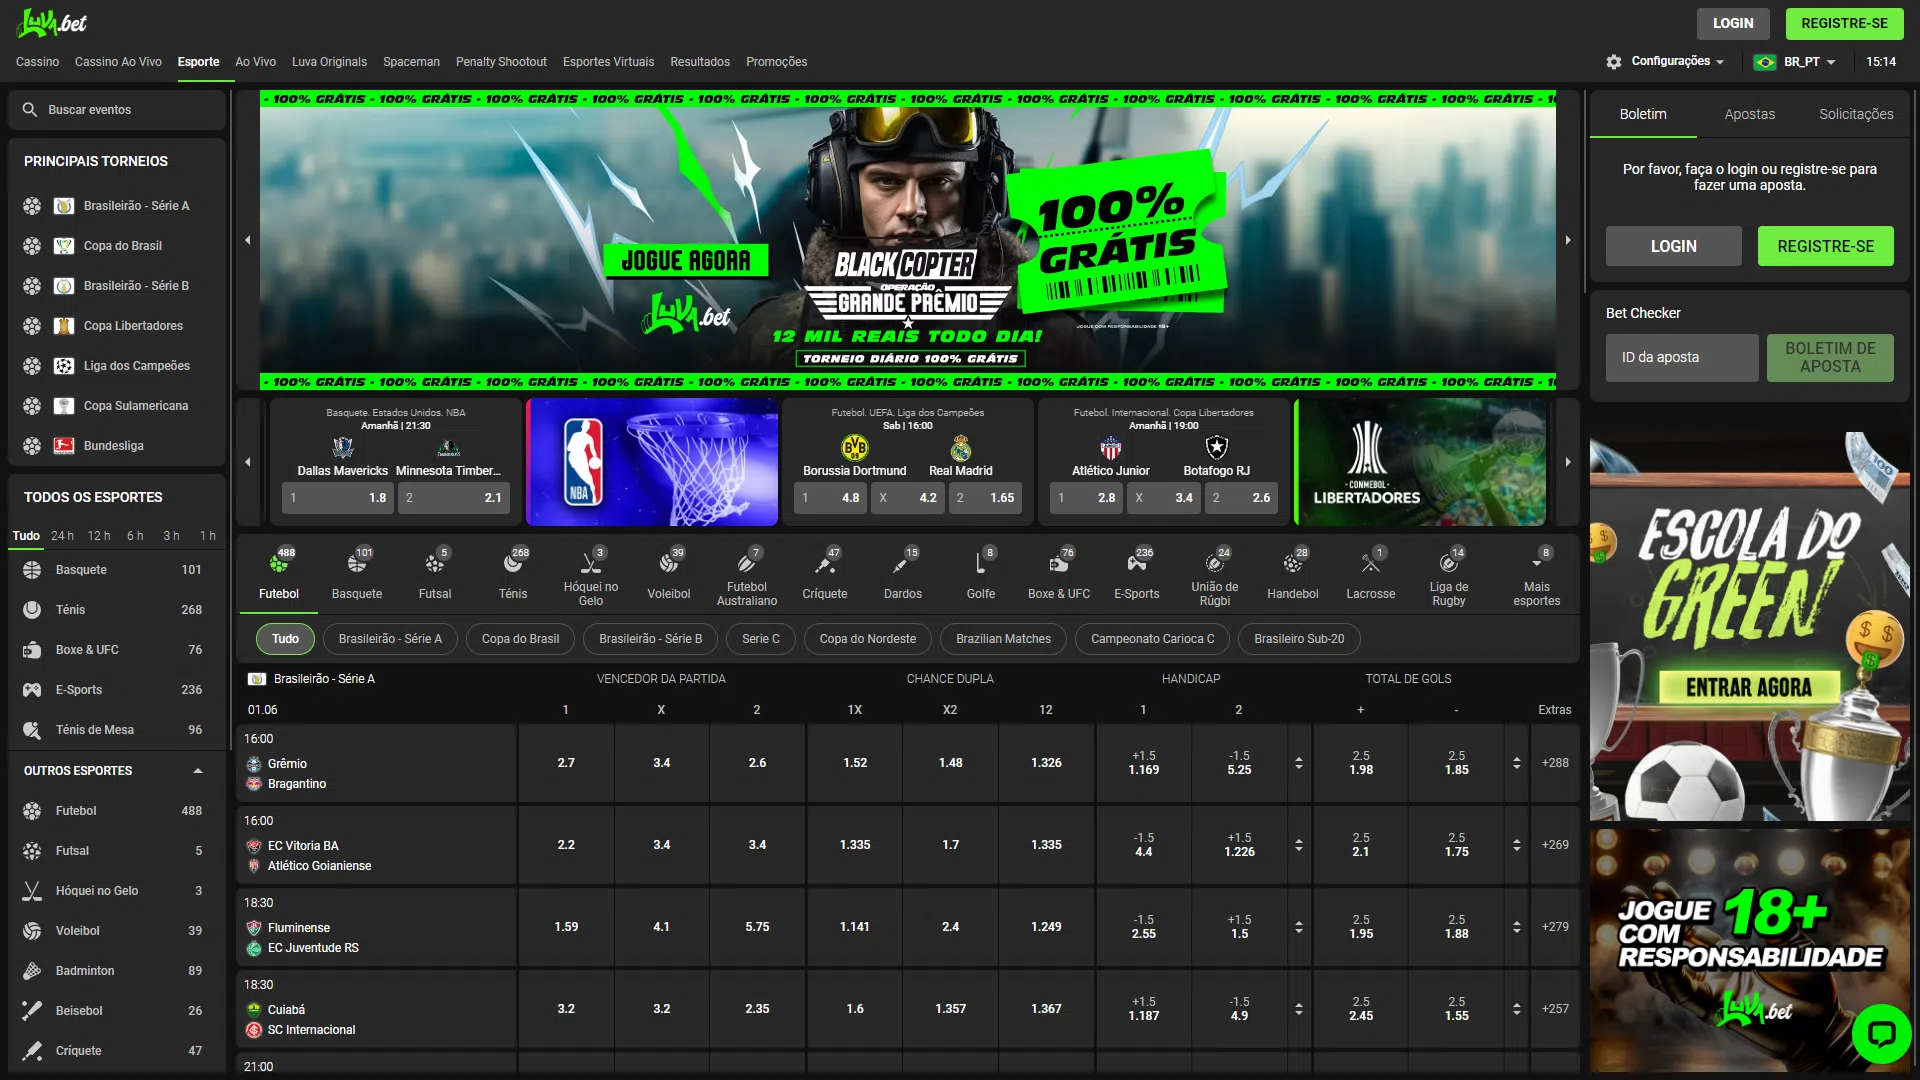Open Beisebol in sidebar list

coord(116,1011)
